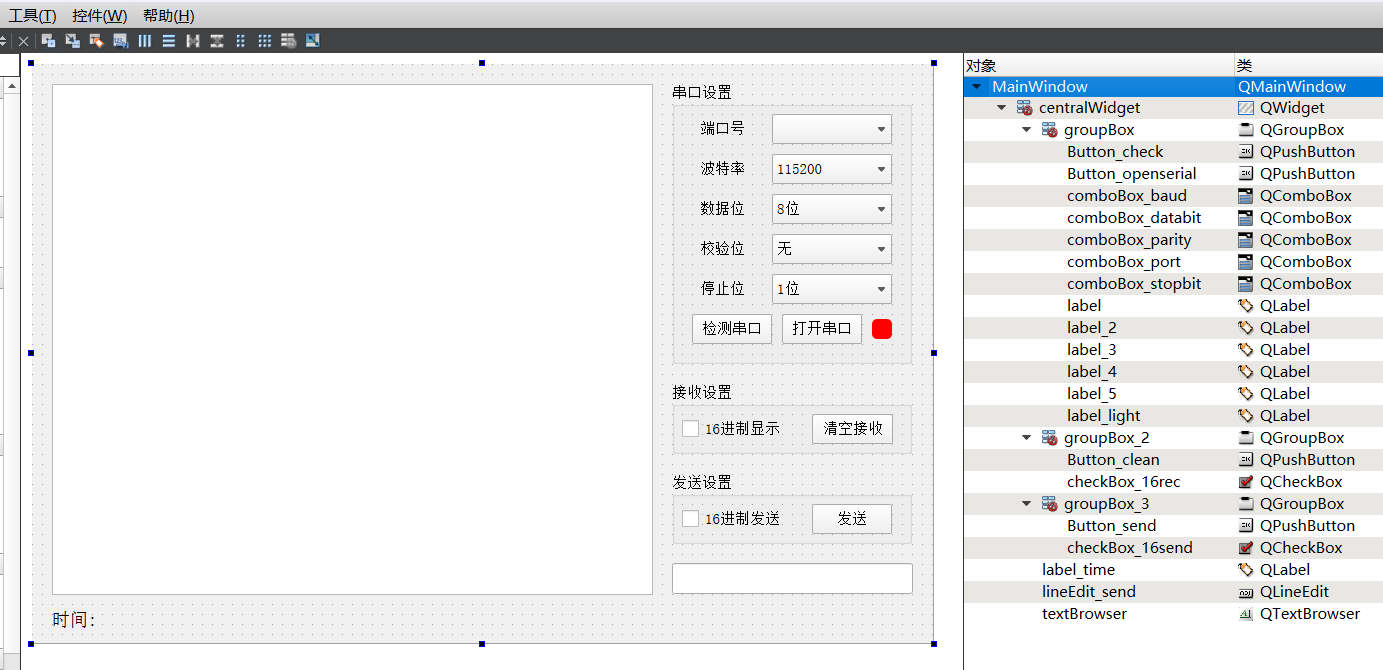Select Button_clean in the object tree
1383x670 pixels.
(1113, 460)
